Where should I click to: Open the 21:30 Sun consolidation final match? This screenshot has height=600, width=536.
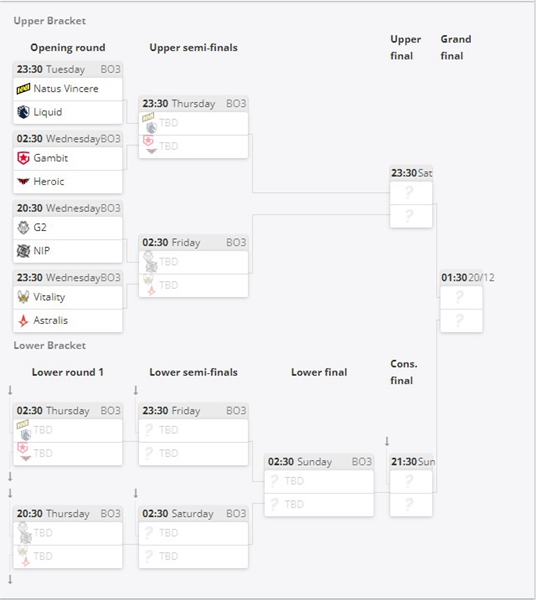(x=411, y=485)
